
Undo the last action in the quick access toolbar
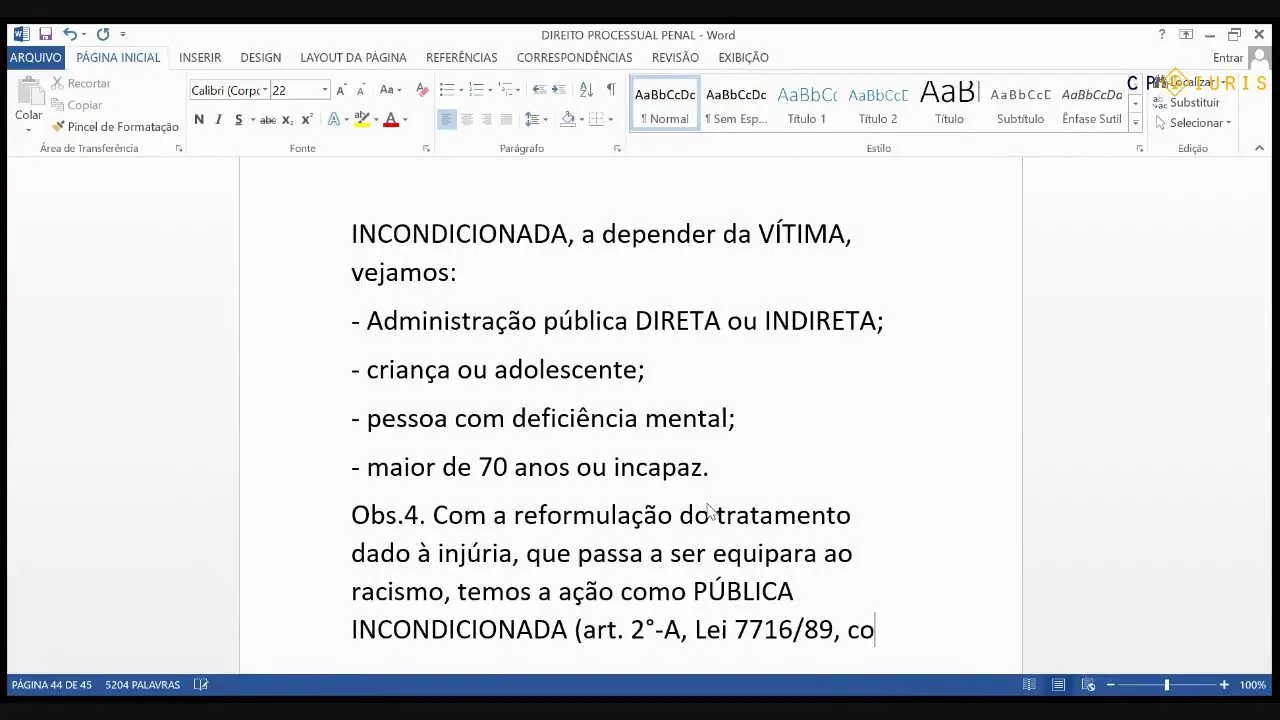(69, 34)
